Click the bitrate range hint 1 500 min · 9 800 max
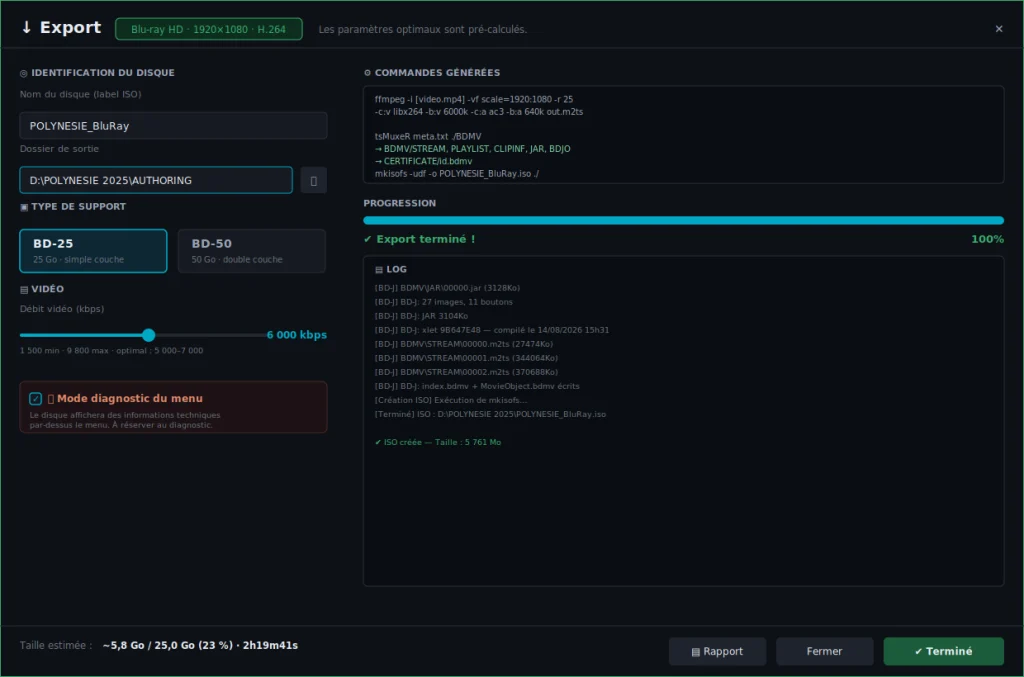Screen dimensions: 1024x677 [x=111, y=351]
